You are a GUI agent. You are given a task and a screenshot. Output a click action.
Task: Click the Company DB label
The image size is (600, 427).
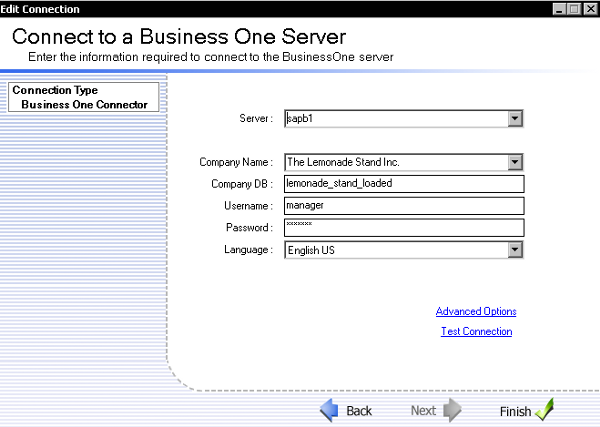242,184
